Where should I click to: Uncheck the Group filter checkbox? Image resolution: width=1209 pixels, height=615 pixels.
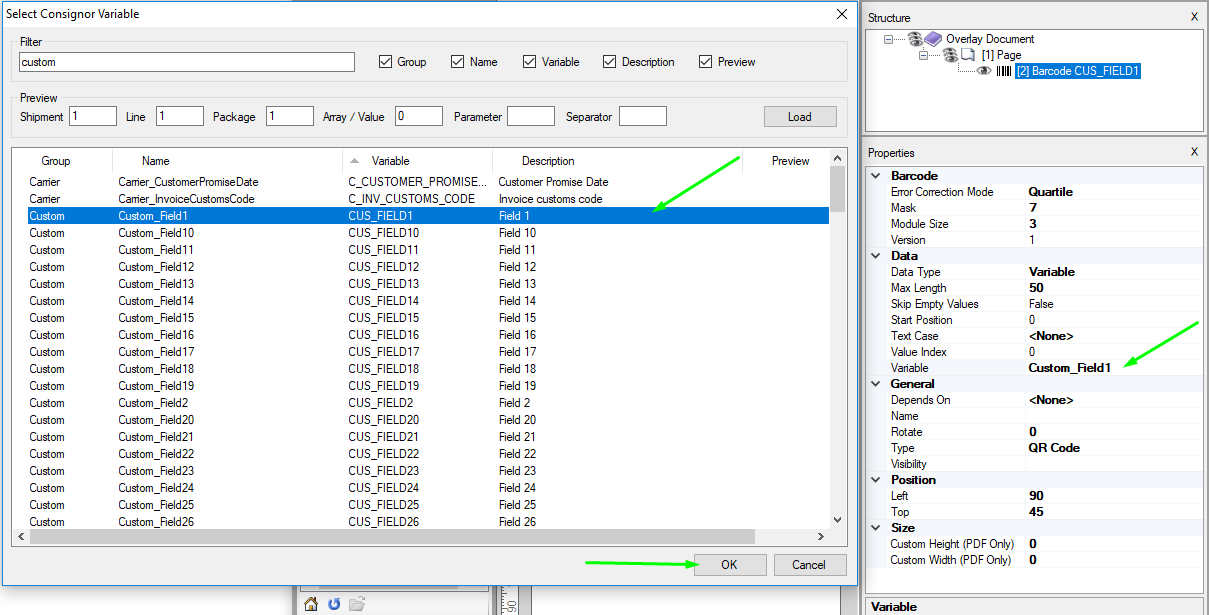[x=386, y=62]
